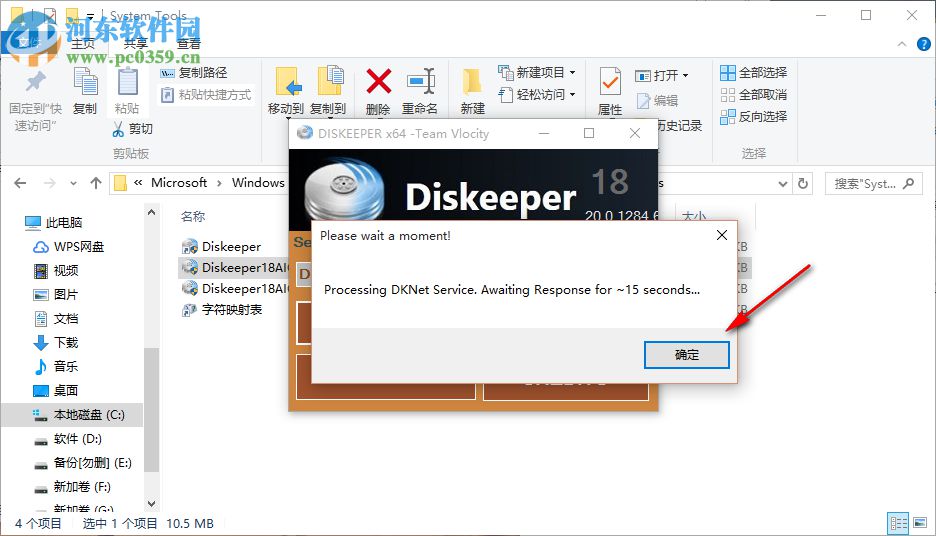Go up one folder level arrow
This screenshot has width=936, height=536.
[96, 183]
